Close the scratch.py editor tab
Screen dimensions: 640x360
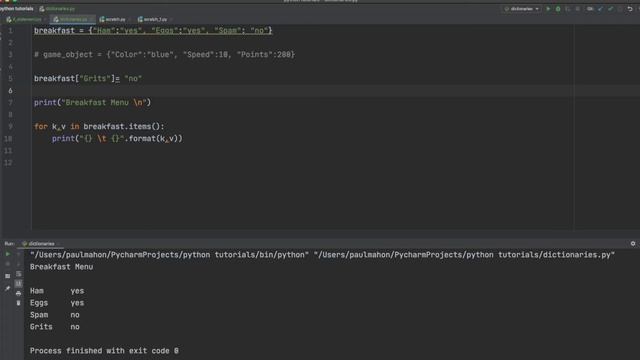coord(129,19)
